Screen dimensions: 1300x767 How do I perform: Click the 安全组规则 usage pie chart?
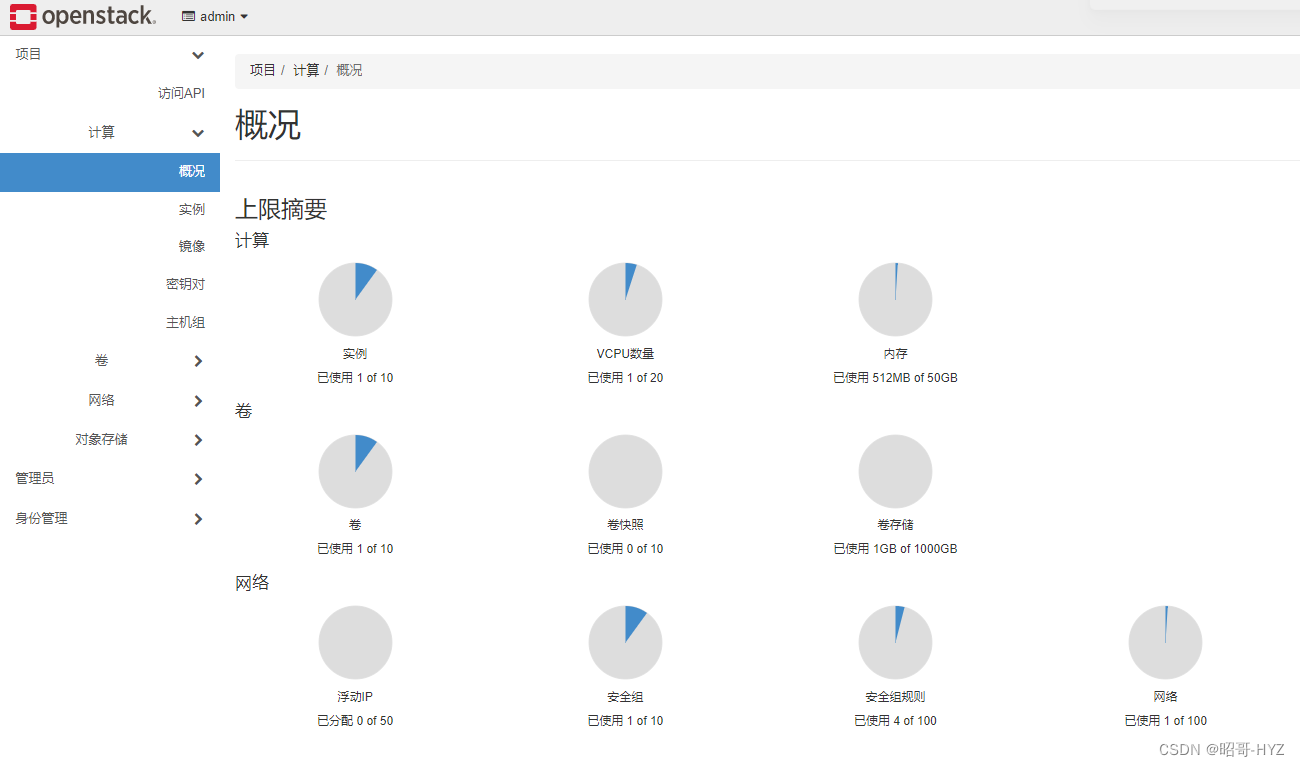tap(895, 642)
